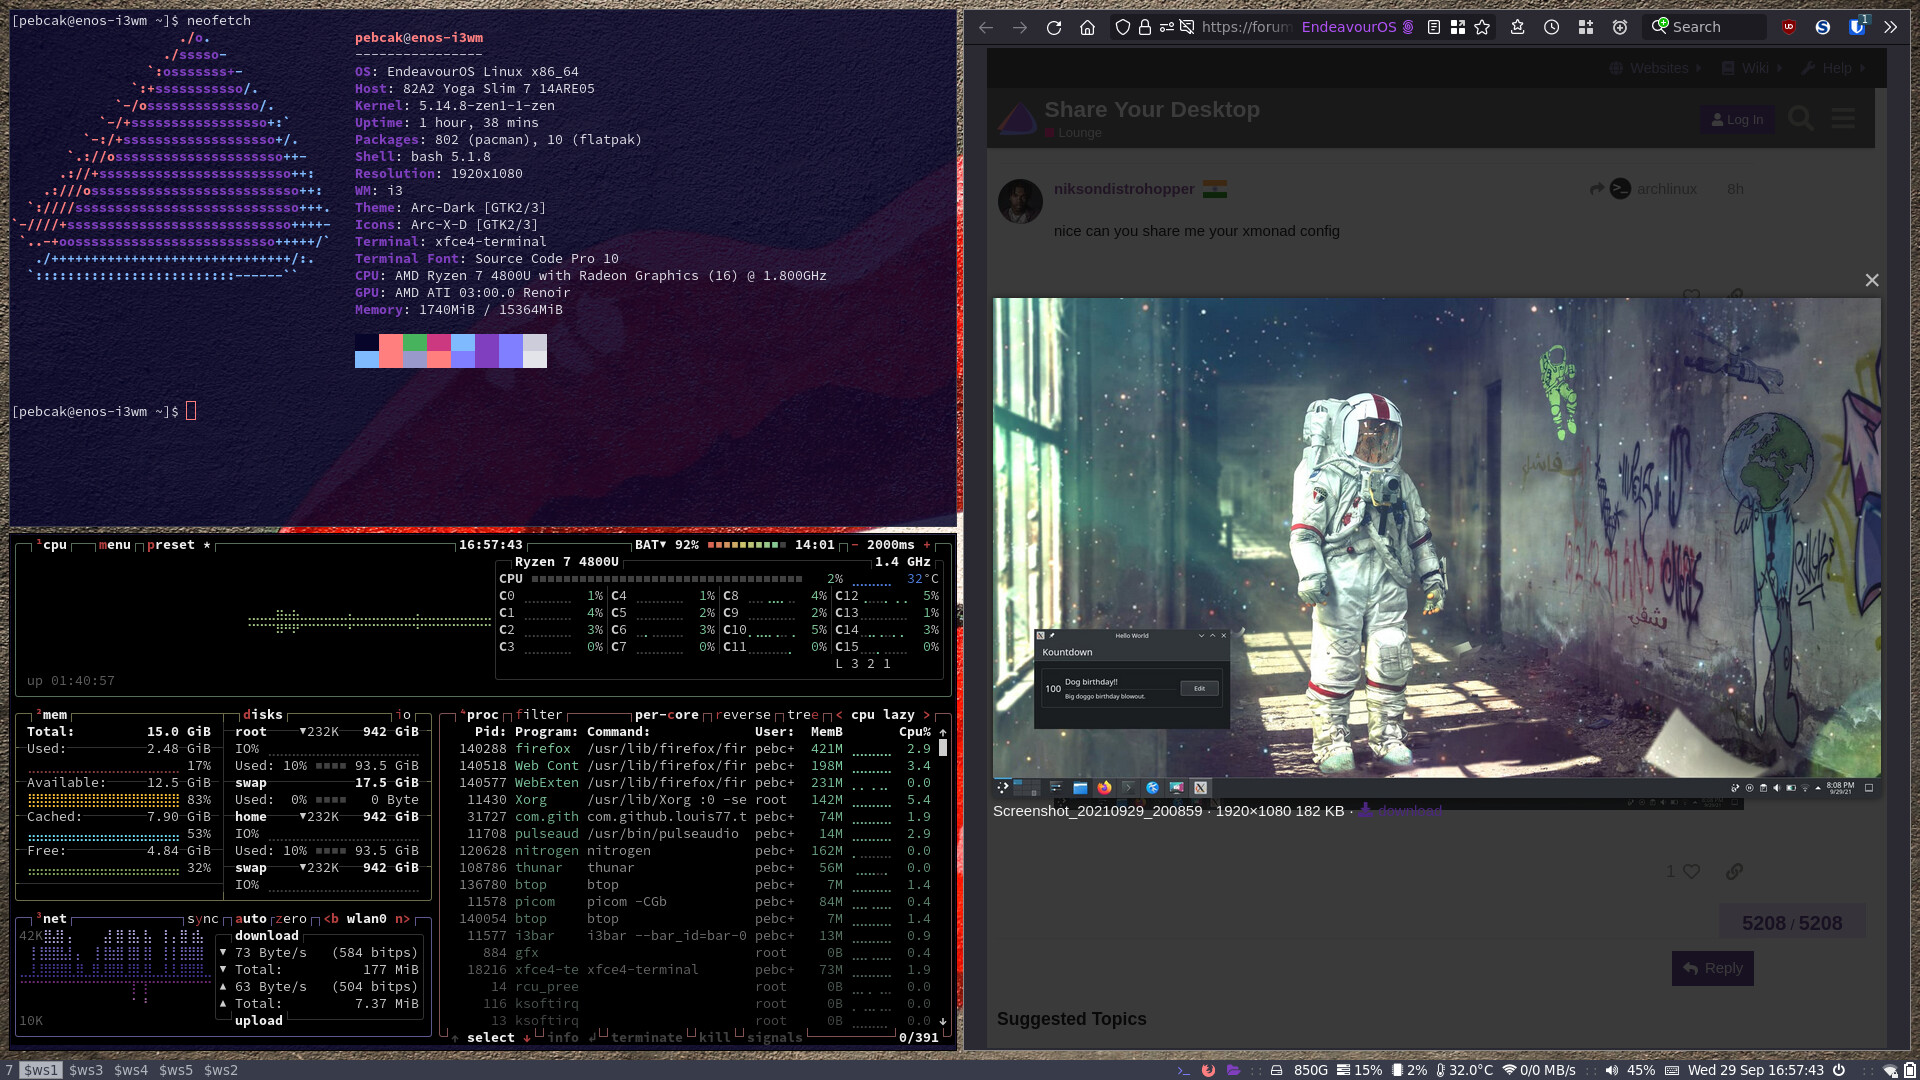
Task: Click the pulseaudio process row
Action: (694, 834)
